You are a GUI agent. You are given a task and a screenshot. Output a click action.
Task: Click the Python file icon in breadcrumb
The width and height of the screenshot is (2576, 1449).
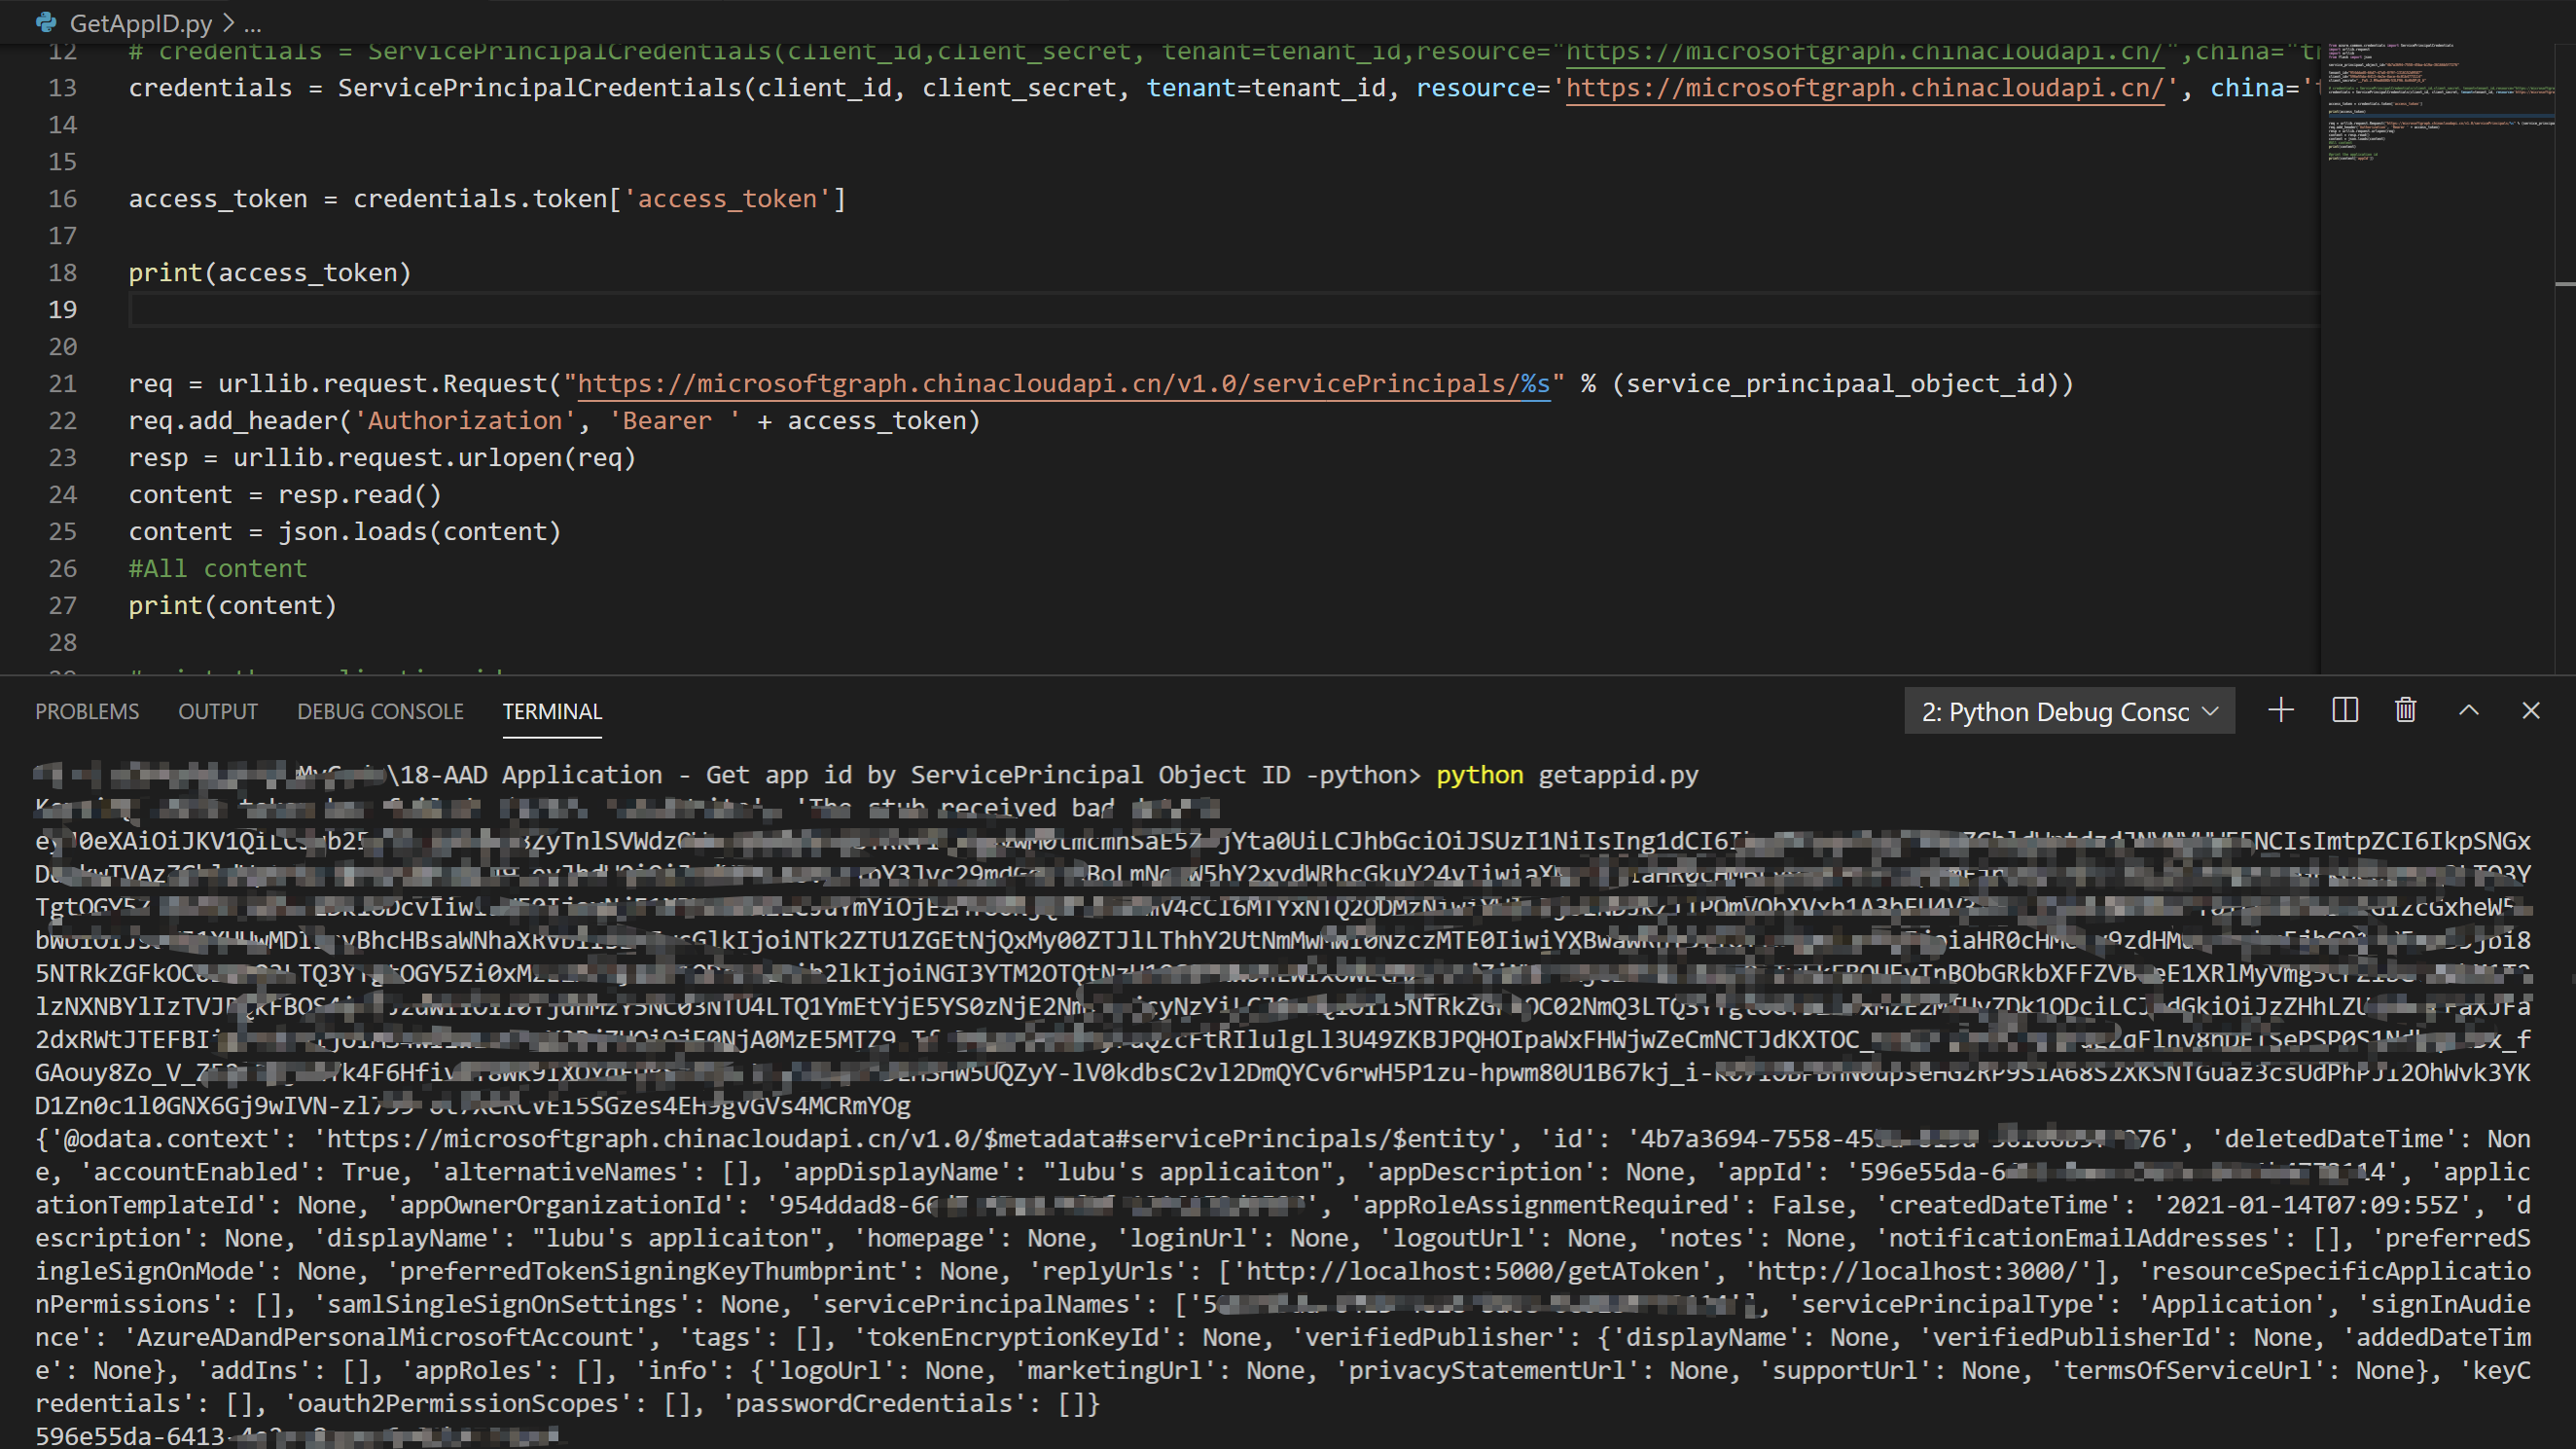[x=46, y=22]
